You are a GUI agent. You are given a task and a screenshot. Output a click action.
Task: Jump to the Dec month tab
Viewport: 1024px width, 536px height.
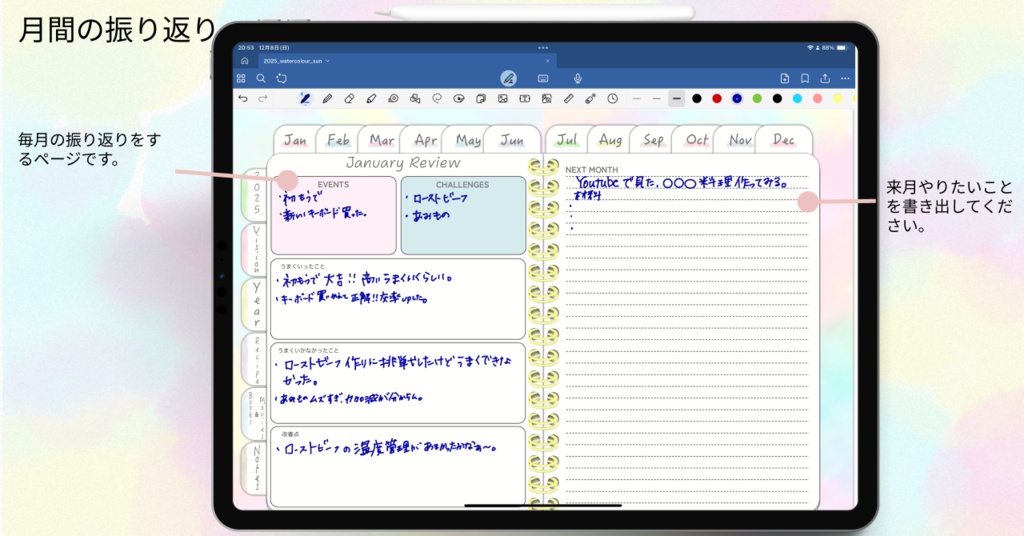(783, 140)
